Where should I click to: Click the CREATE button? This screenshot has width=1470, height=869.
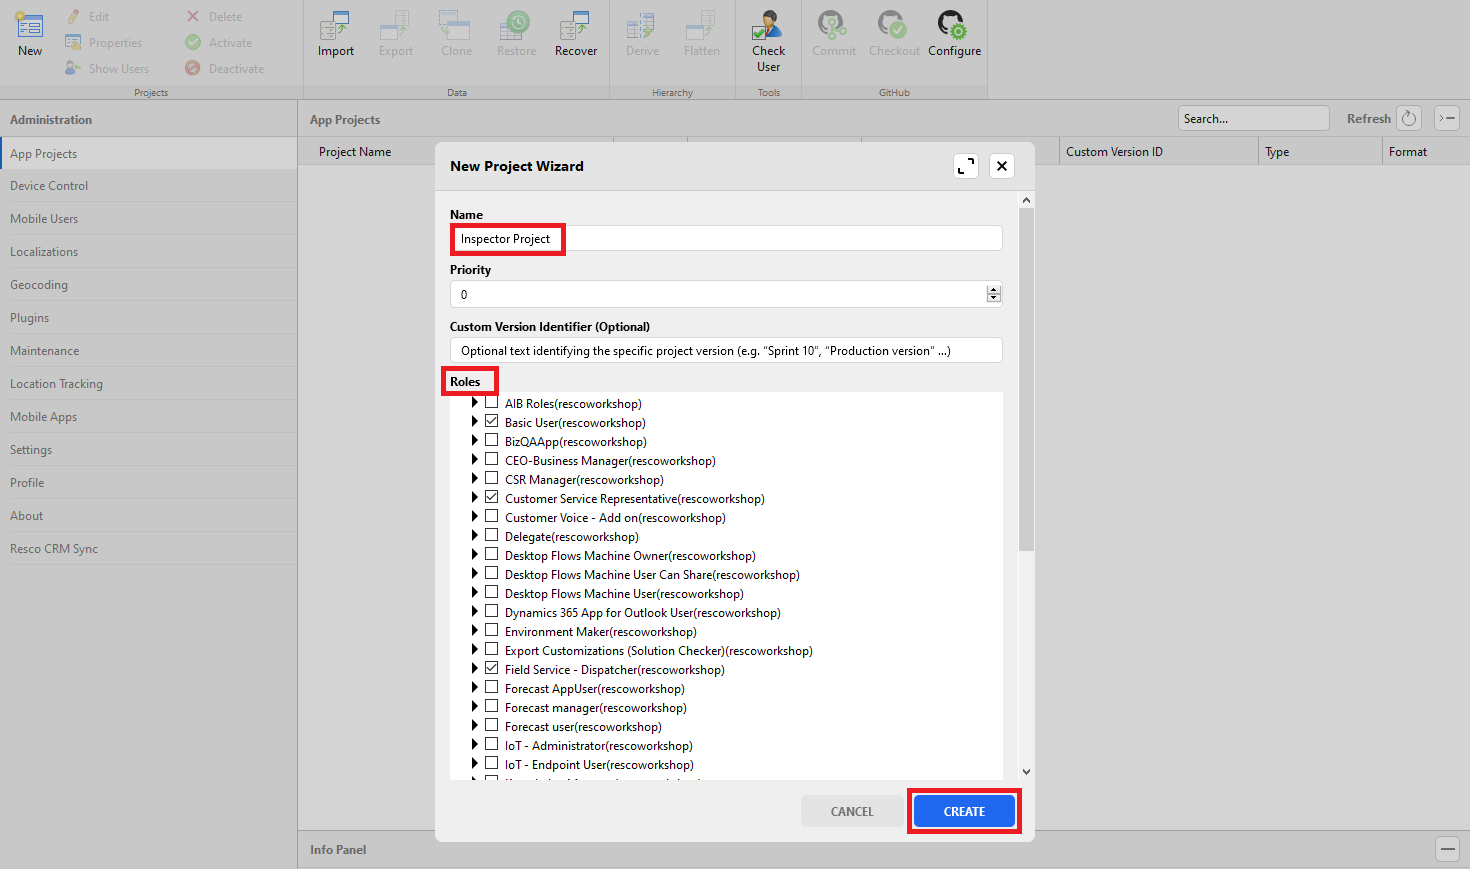point(964,811)
